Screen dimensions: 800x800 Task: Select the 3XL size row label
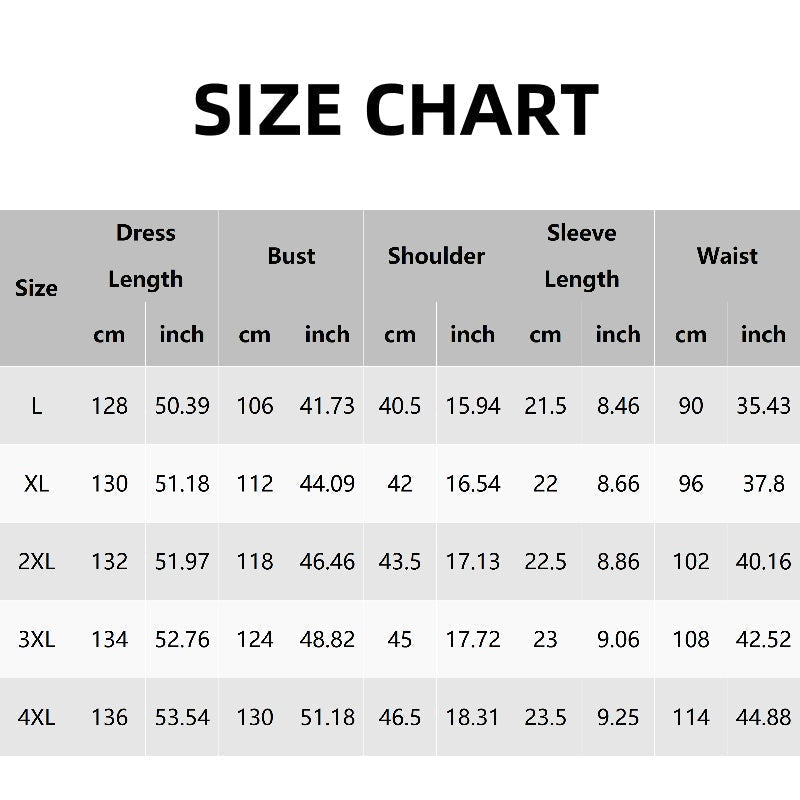(x=37, y=639)
